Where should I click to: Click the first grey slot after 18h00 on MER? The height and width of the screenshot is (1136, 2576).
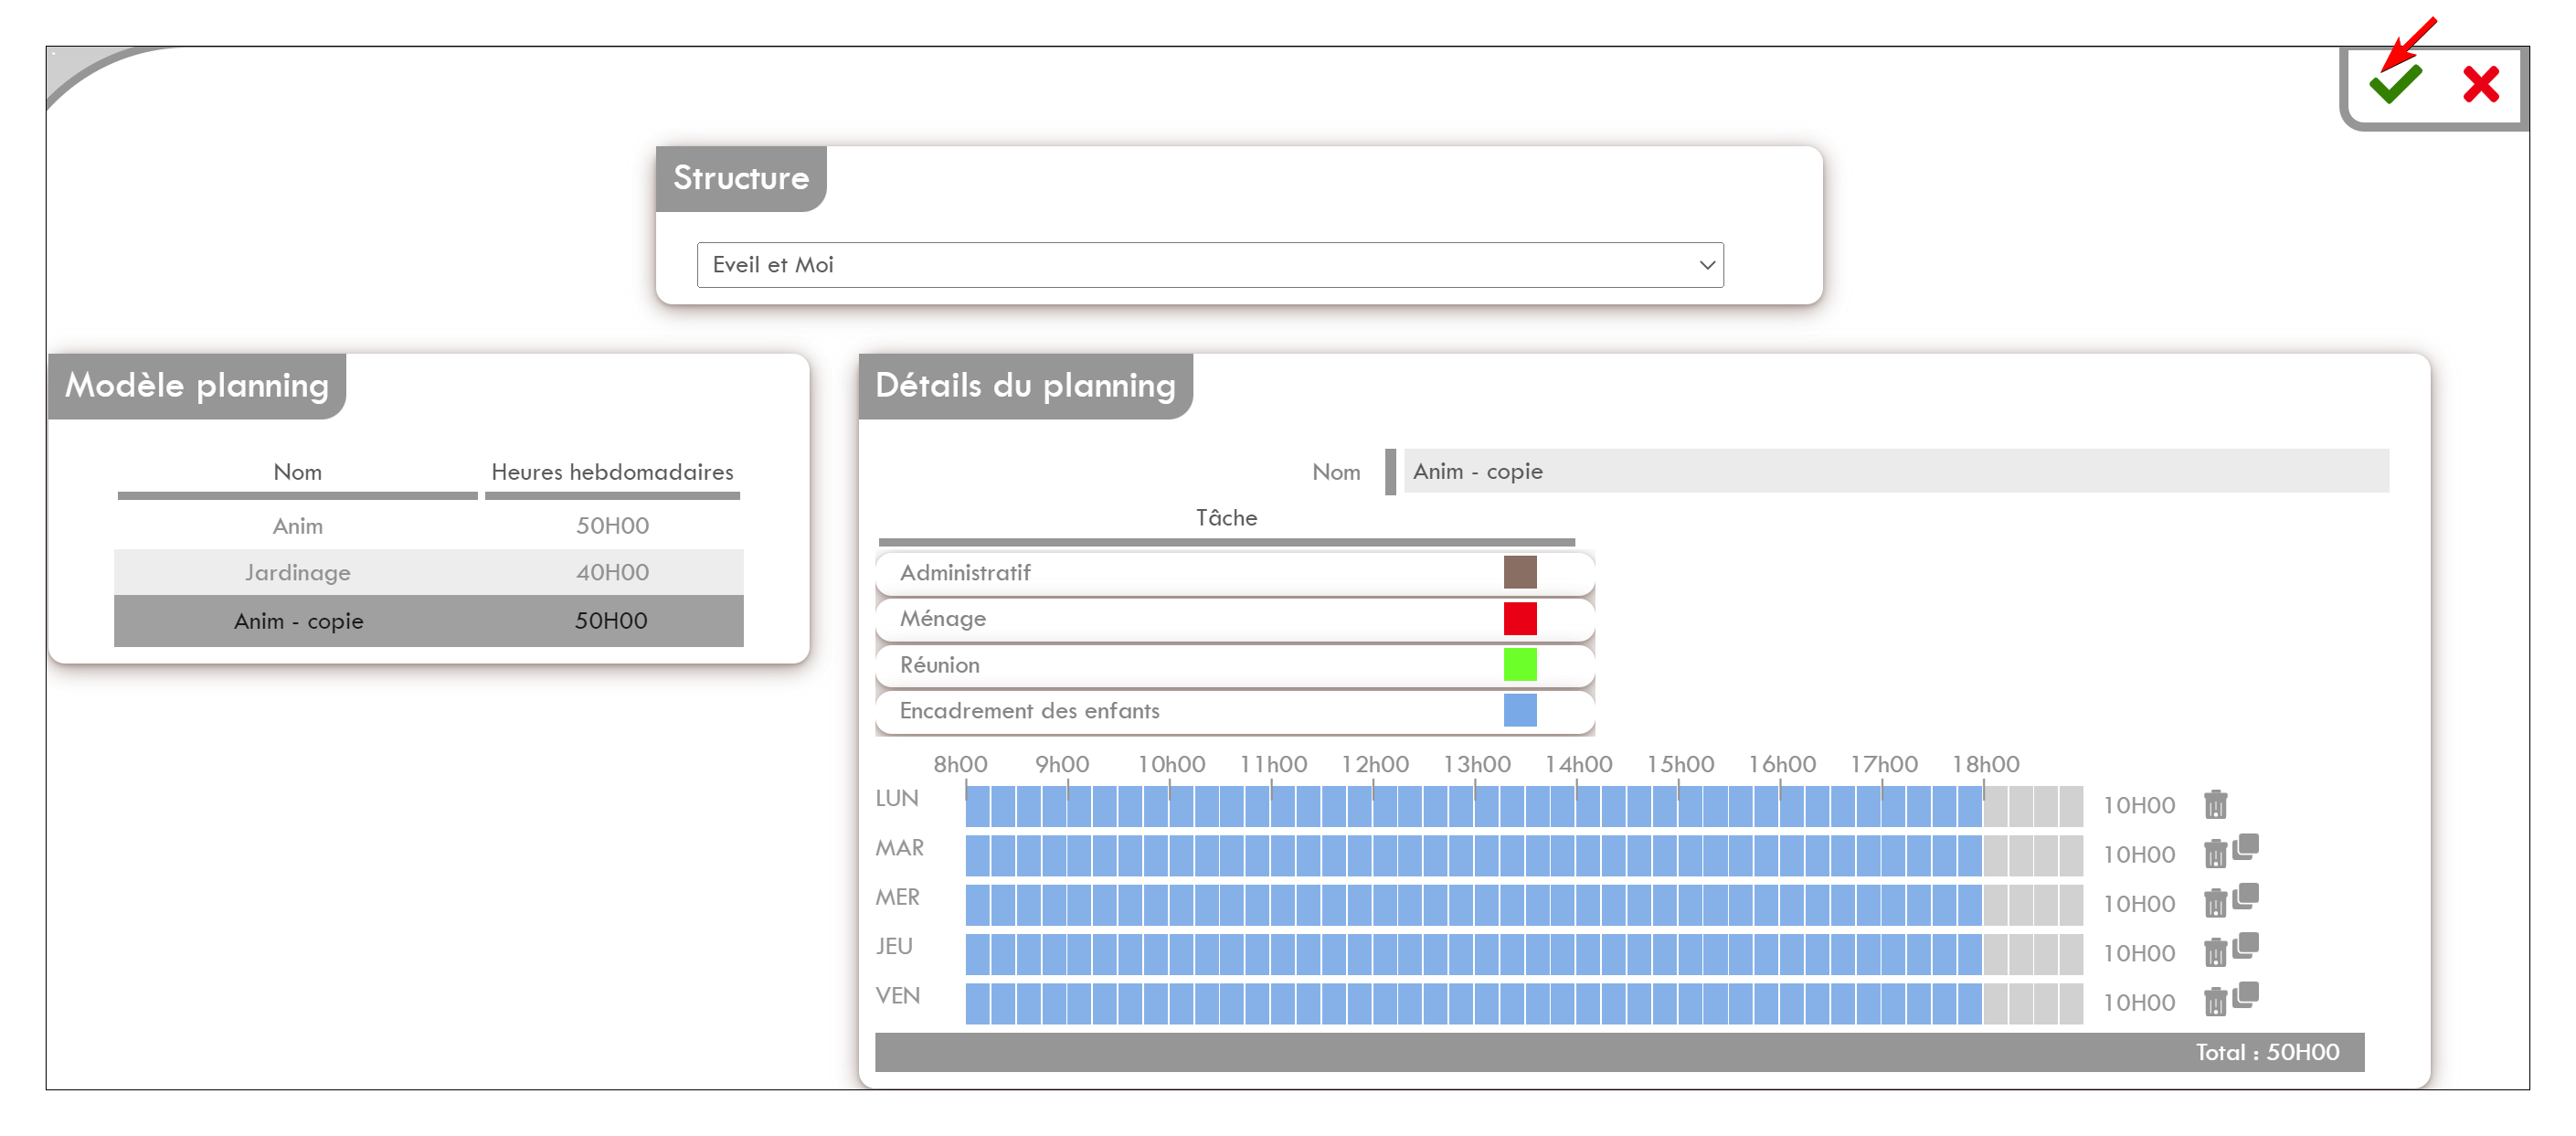pyautogui.click(x=1995, y=904)
